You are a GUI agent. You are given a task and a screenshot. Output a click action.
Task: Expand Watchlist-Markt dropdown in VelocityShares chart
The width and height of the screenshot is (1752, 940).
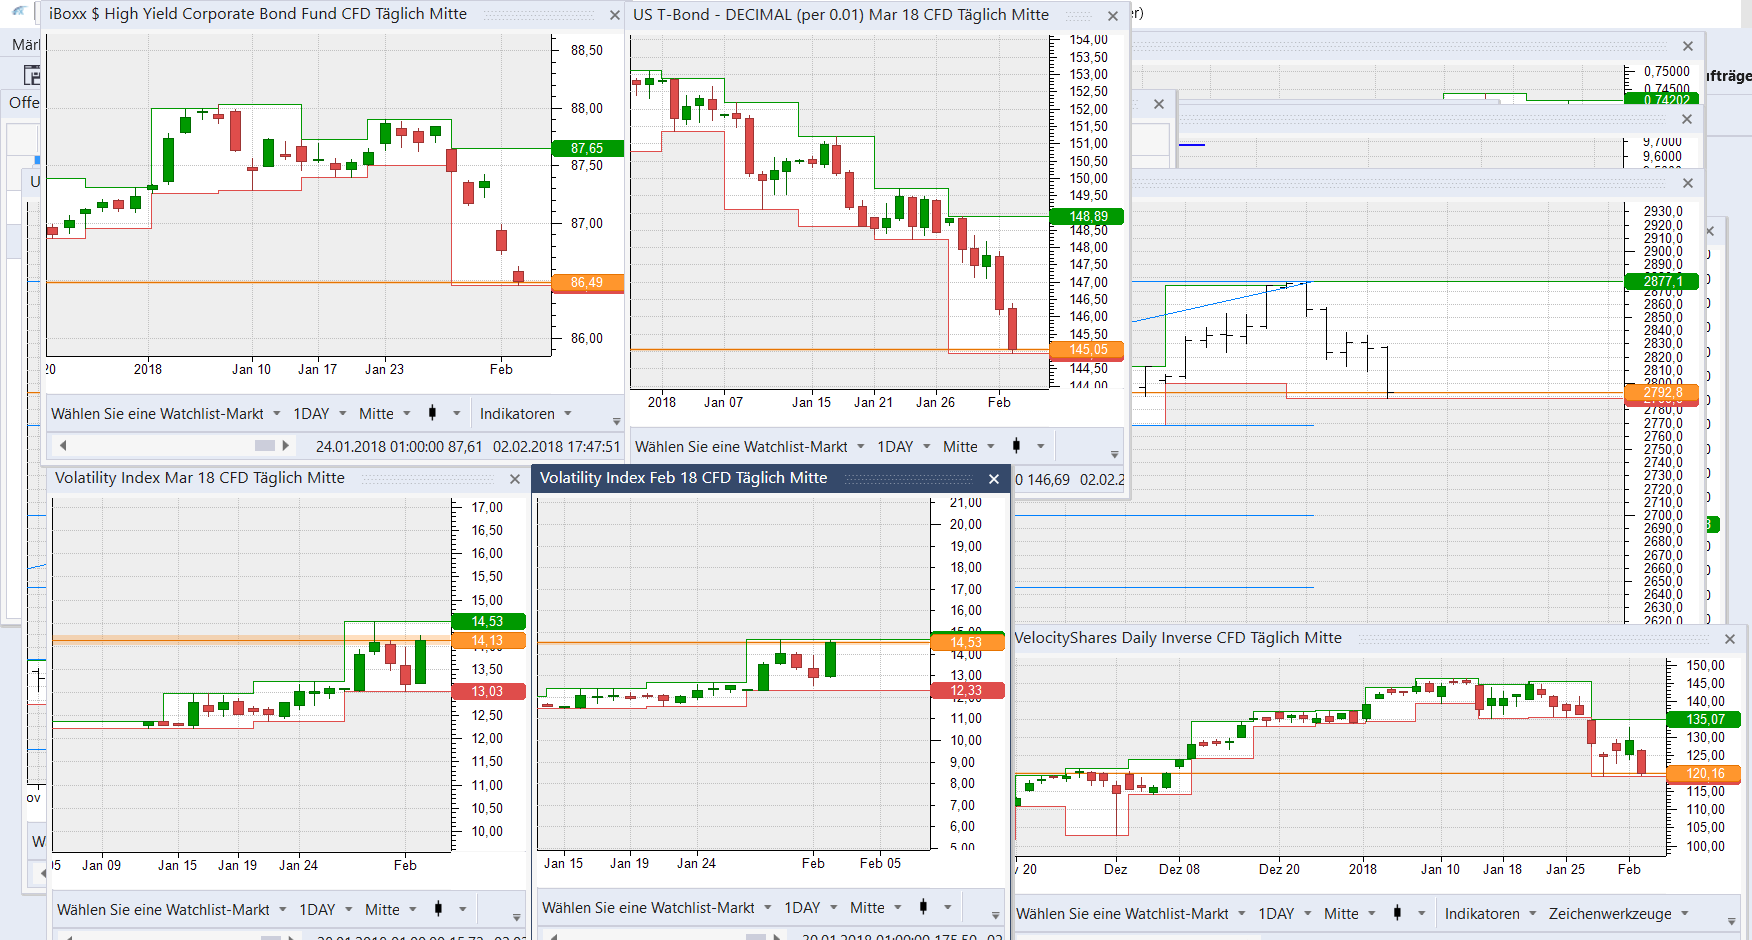point(1241,913)
